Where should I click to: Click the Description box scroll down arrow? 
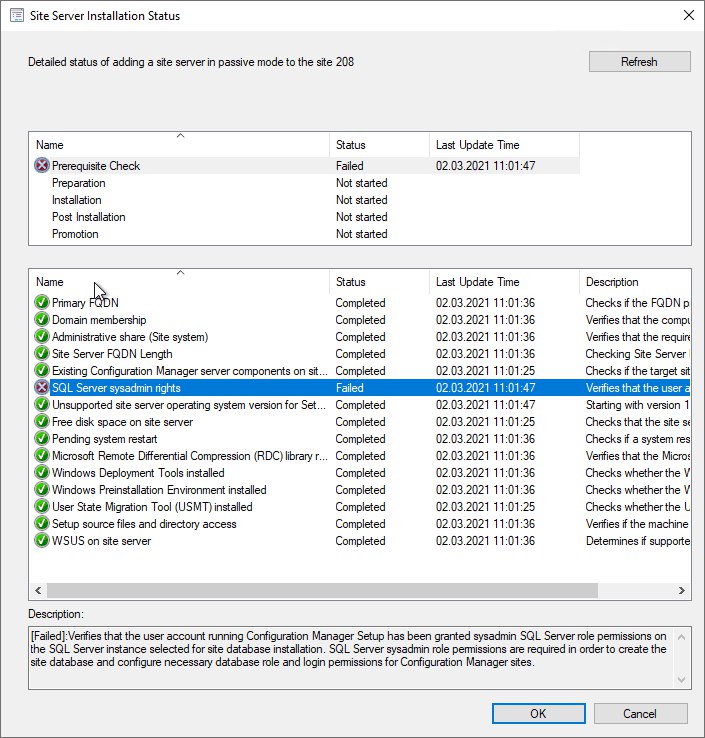click(681, 680)
